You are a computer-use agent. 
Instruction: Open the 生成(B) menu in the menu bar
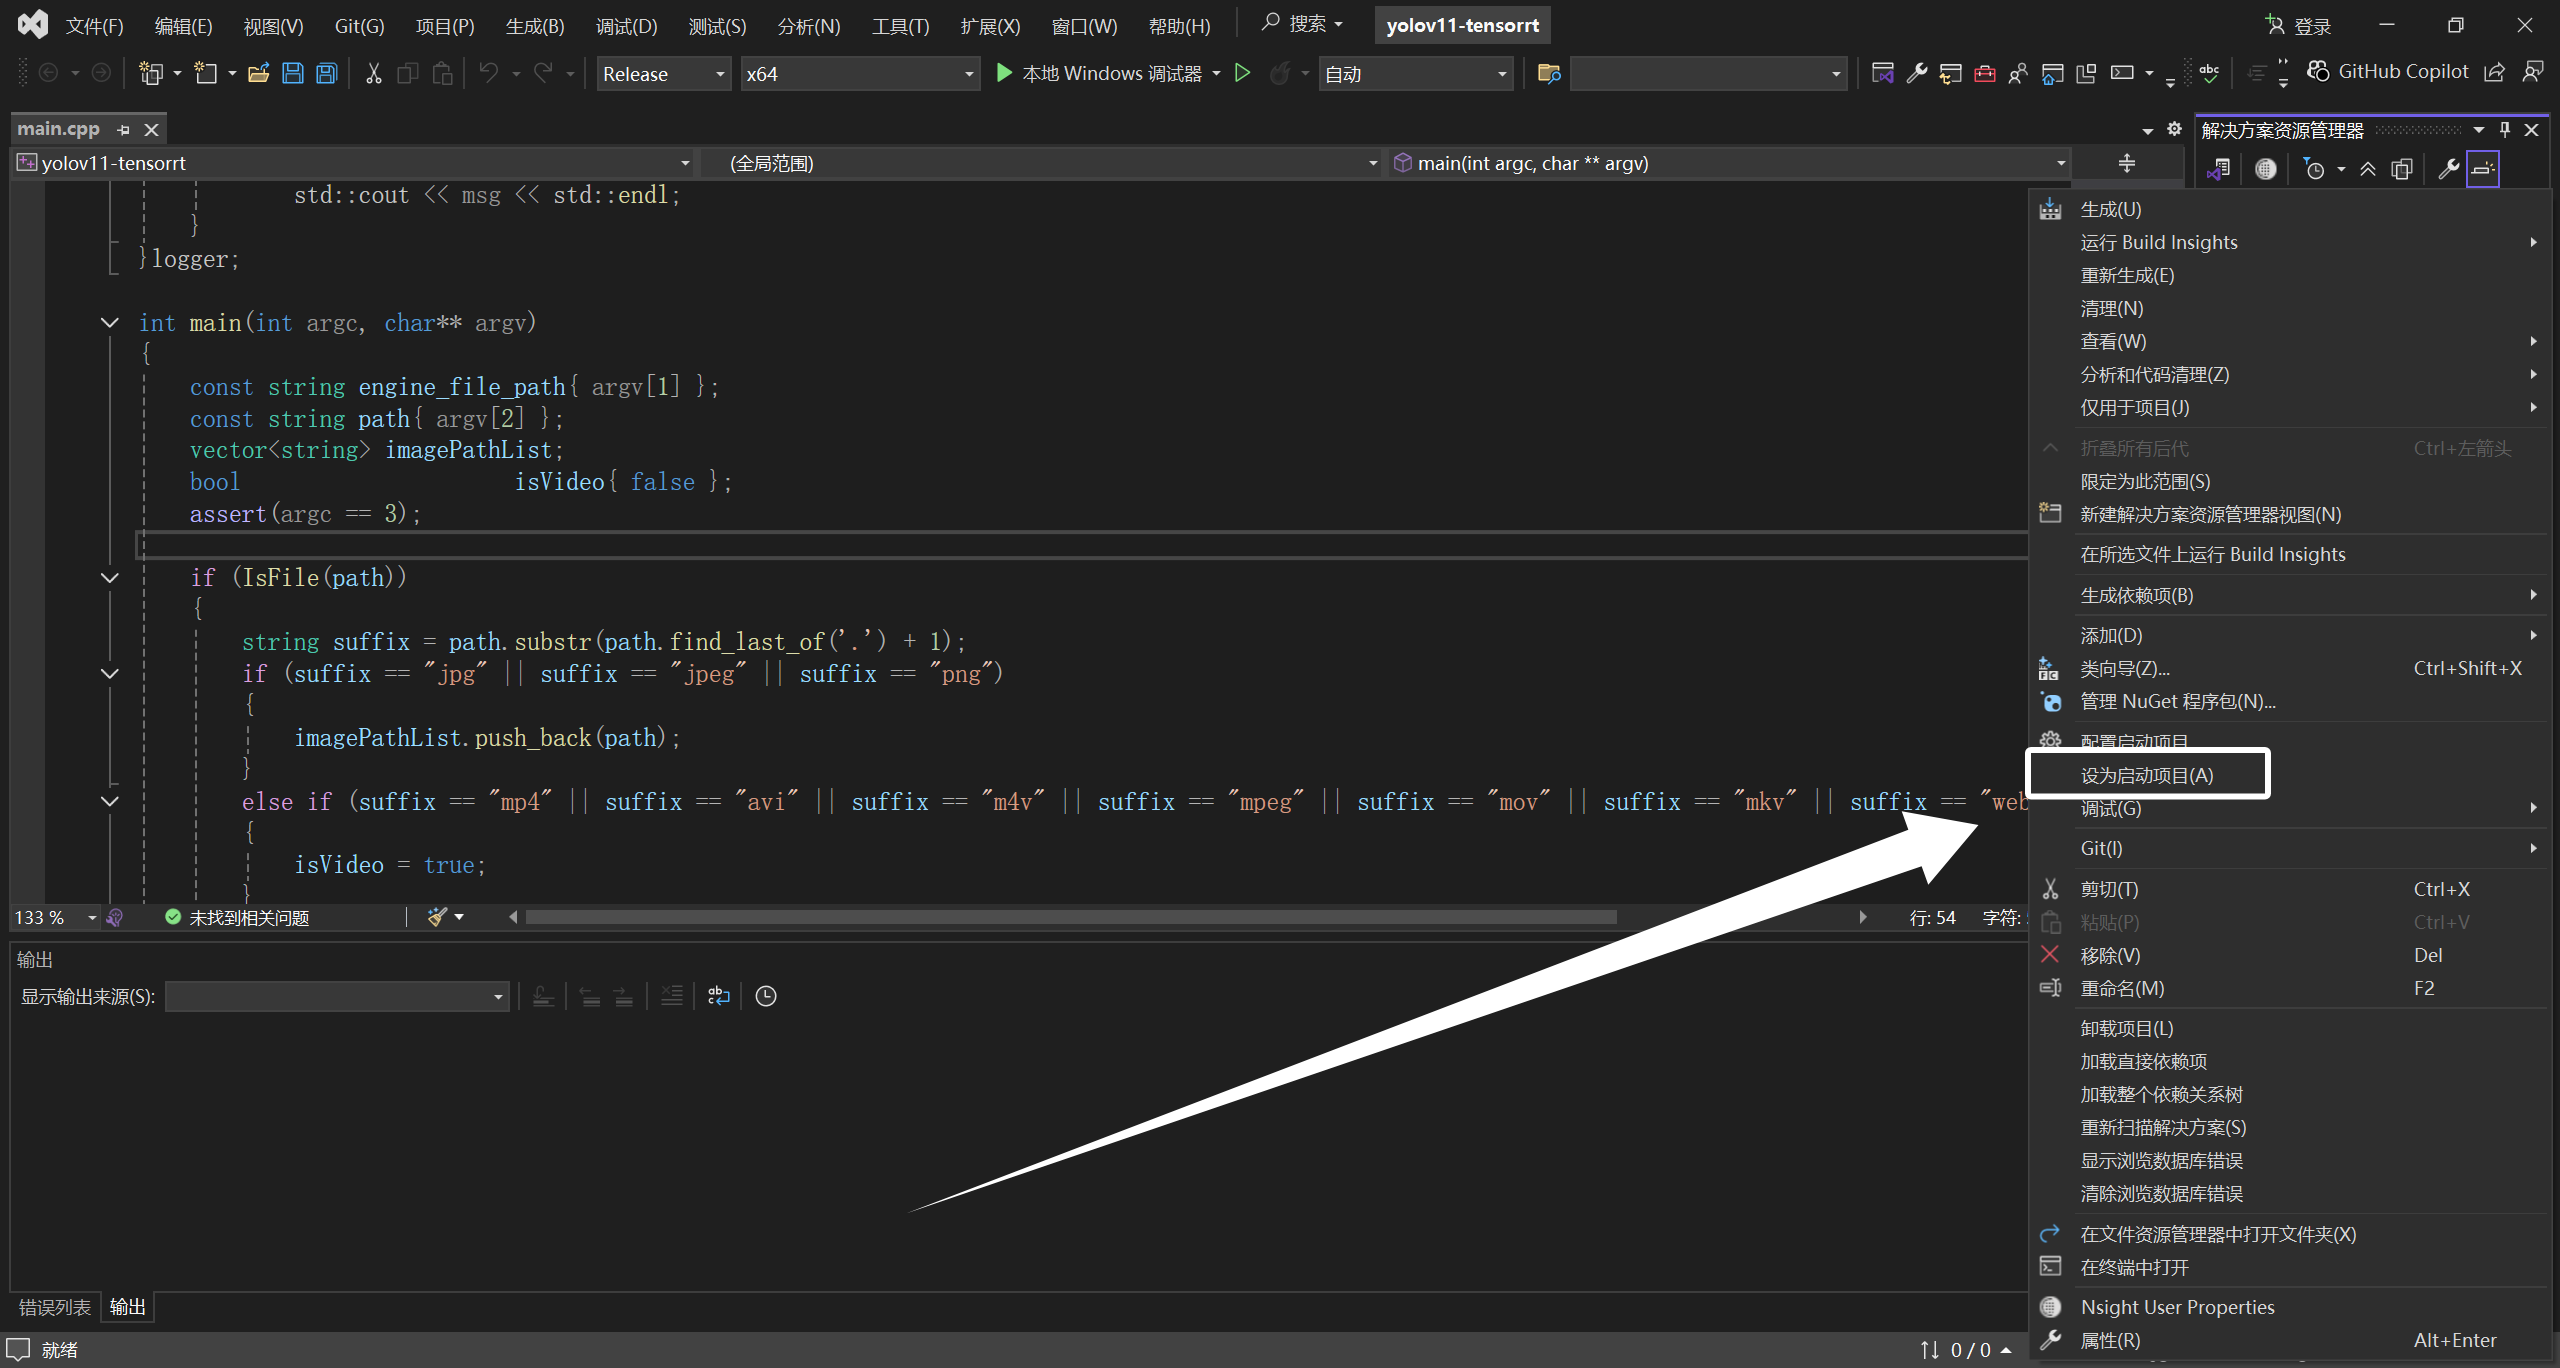click(x=535, y=26)
